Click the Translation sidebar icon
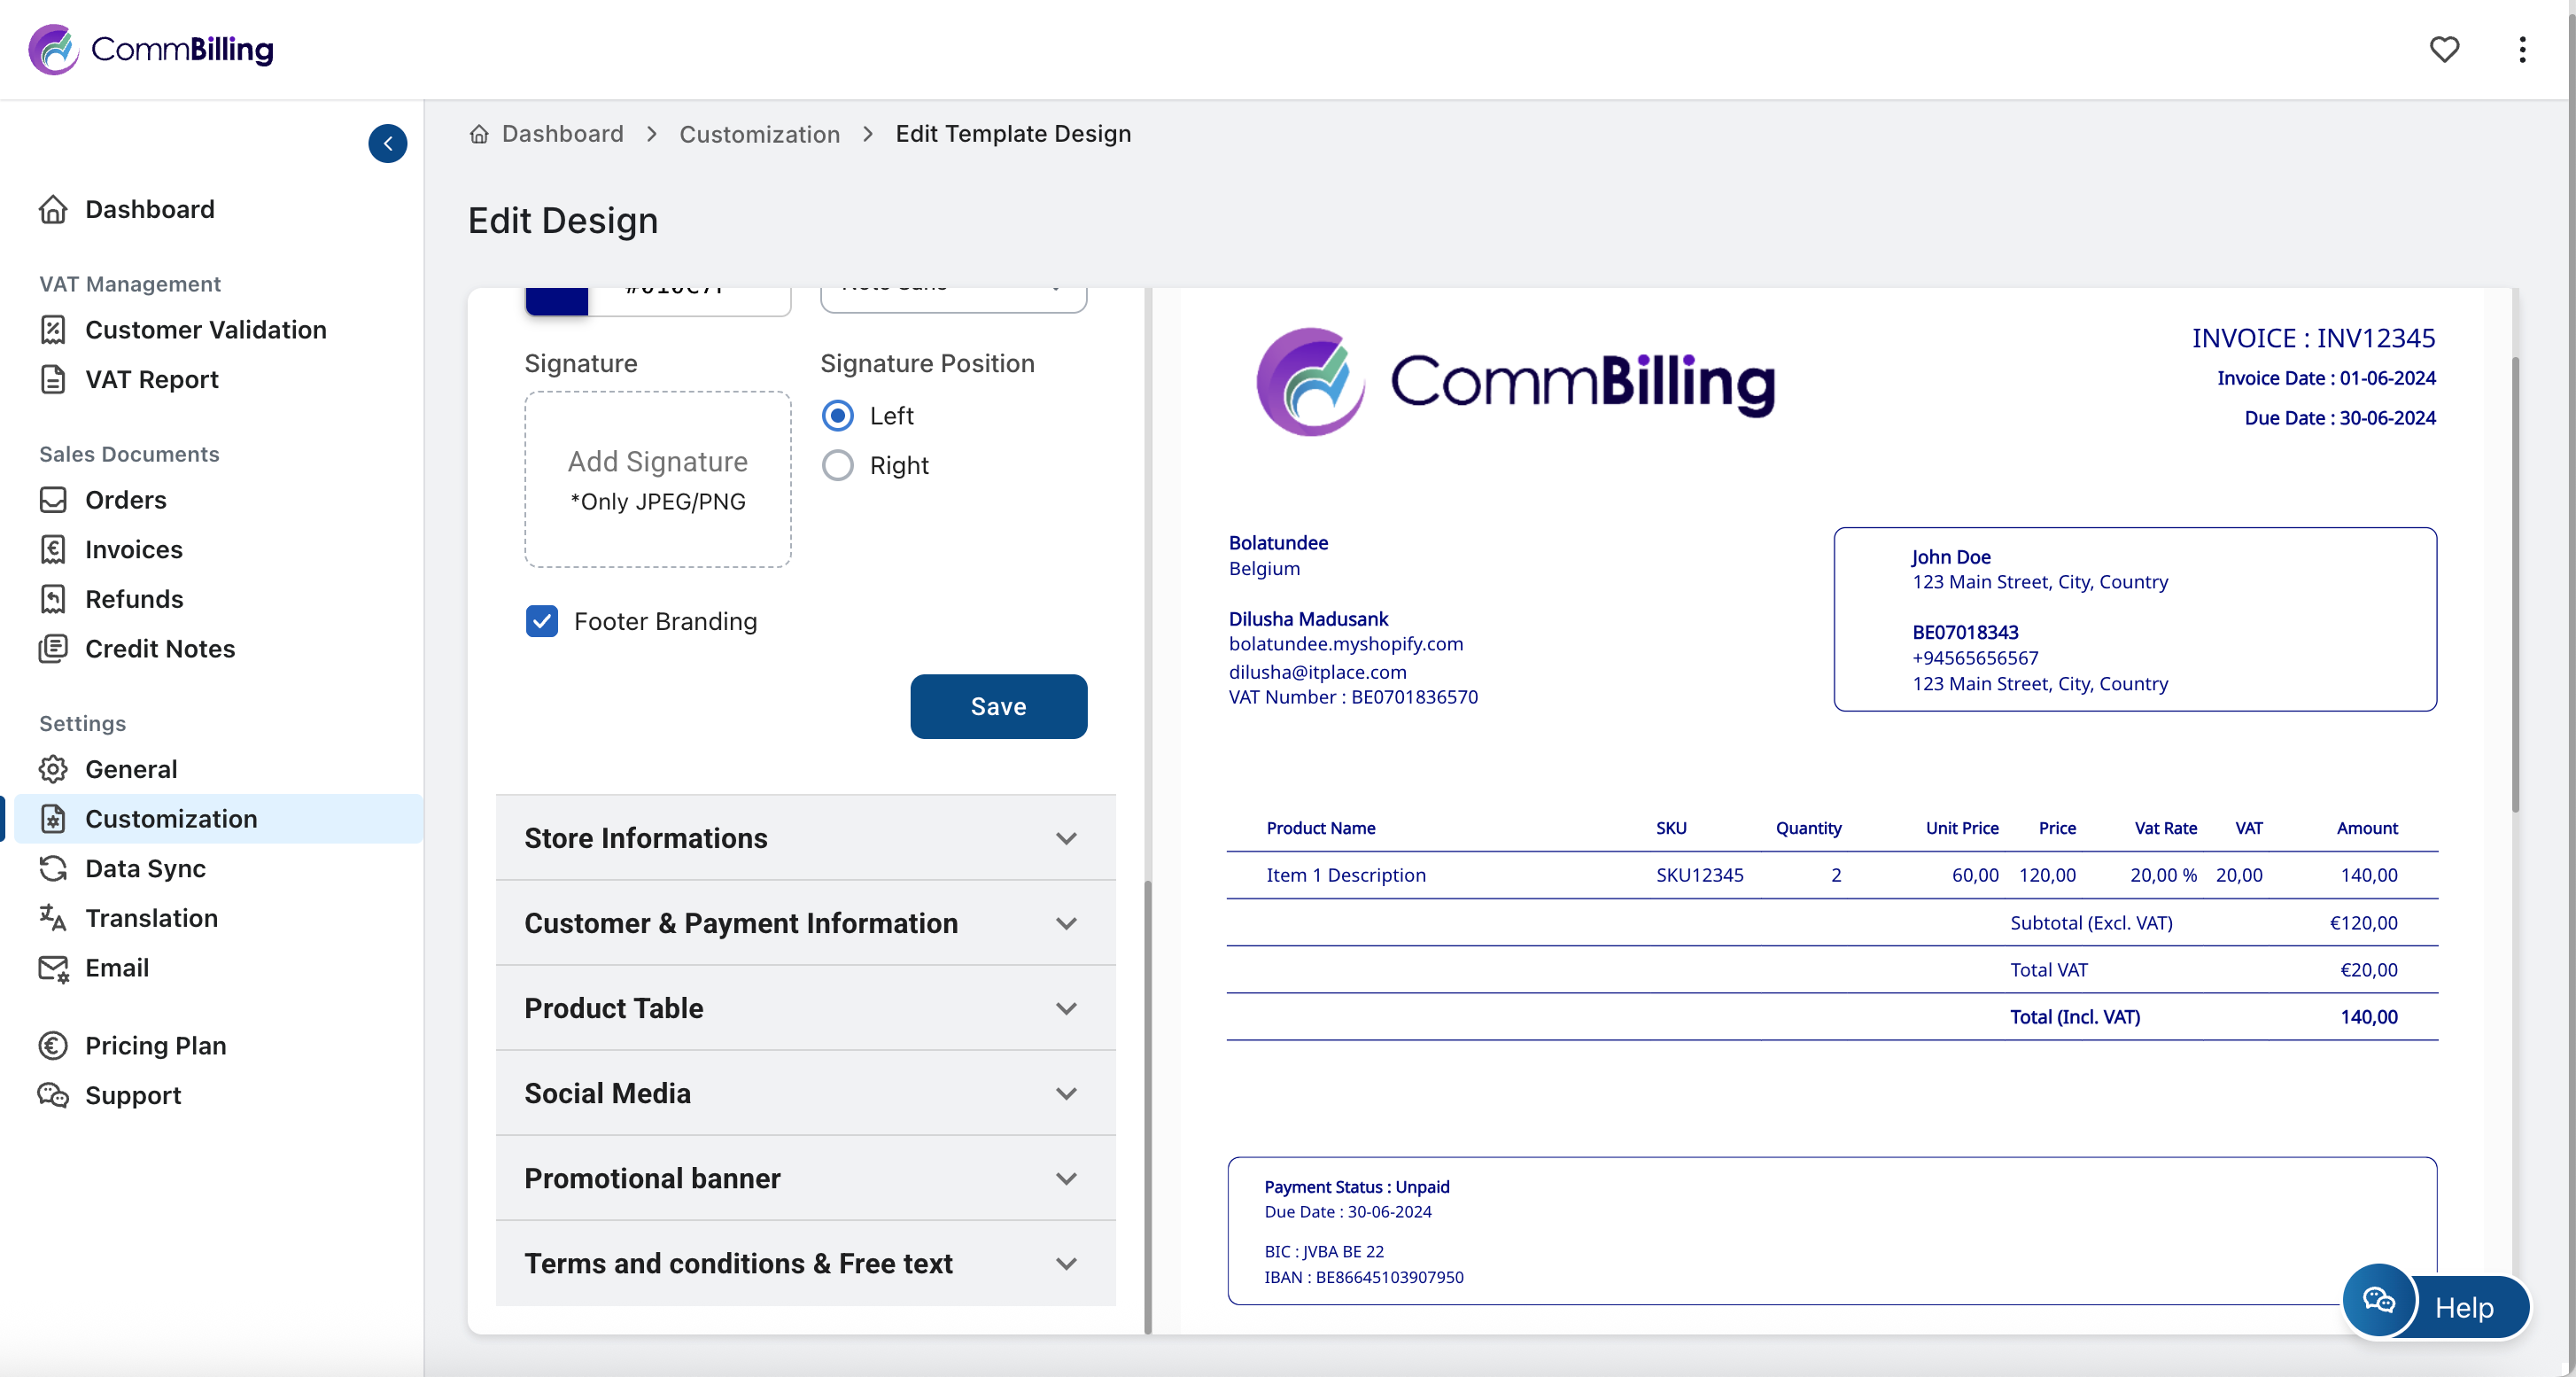Image resolution: width=2576 pixels, height=1377 pixels. click(52, 917)
